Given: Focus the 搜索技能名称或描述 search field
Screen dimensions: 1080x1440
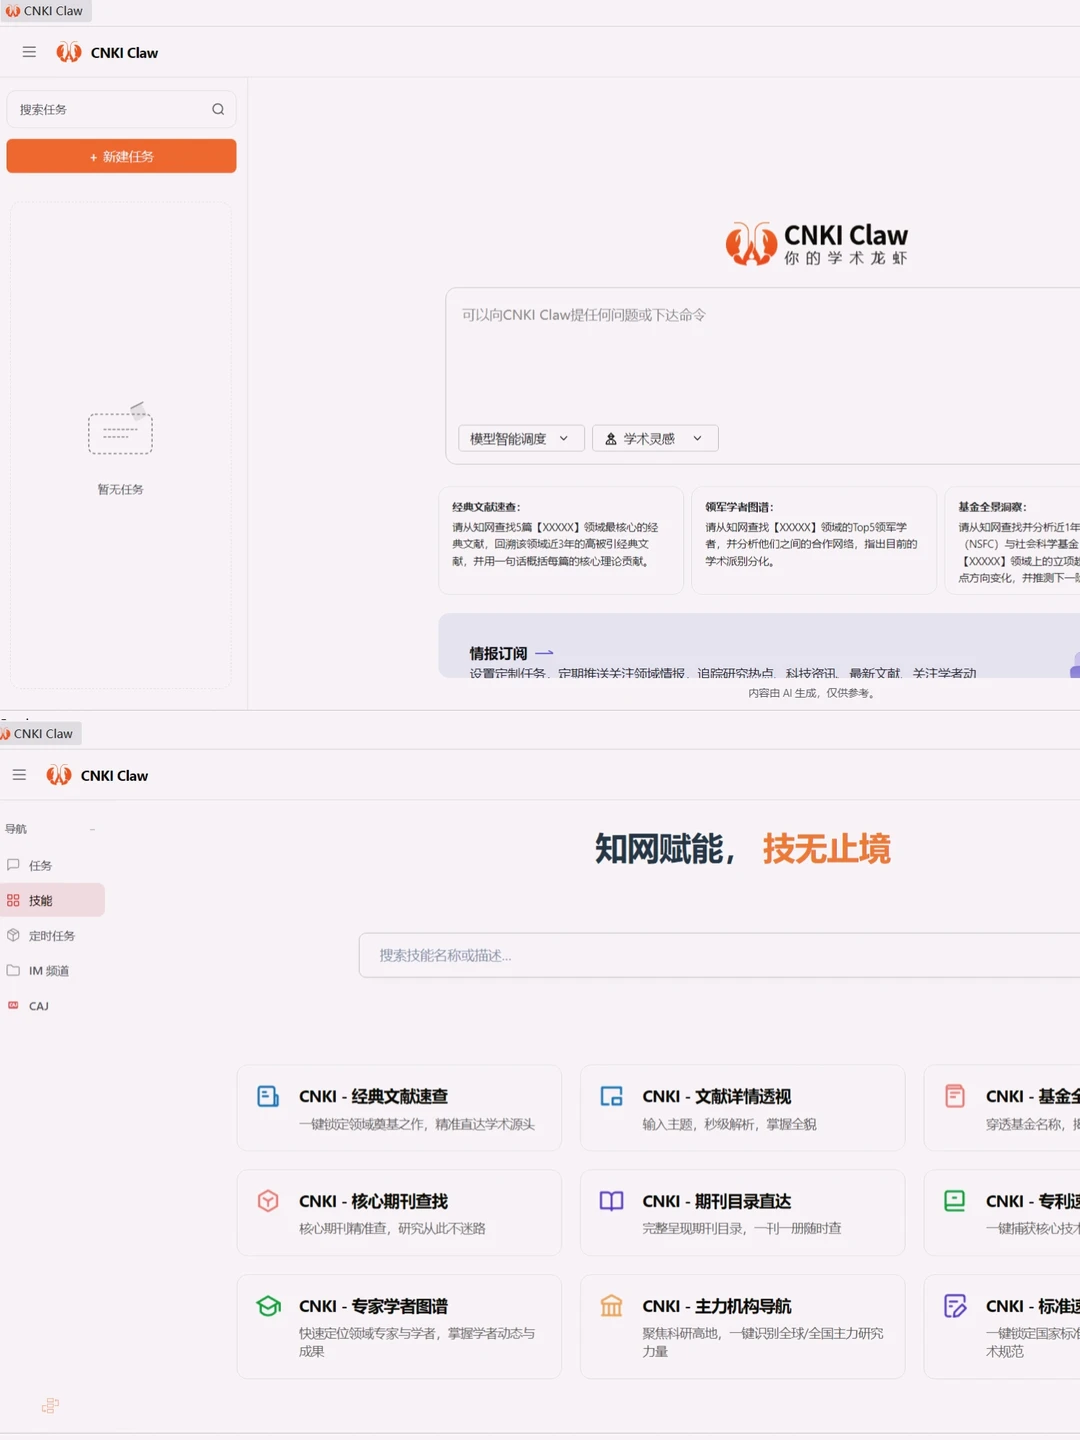Looking at the screenshot, I should click(x=719, y=955).
